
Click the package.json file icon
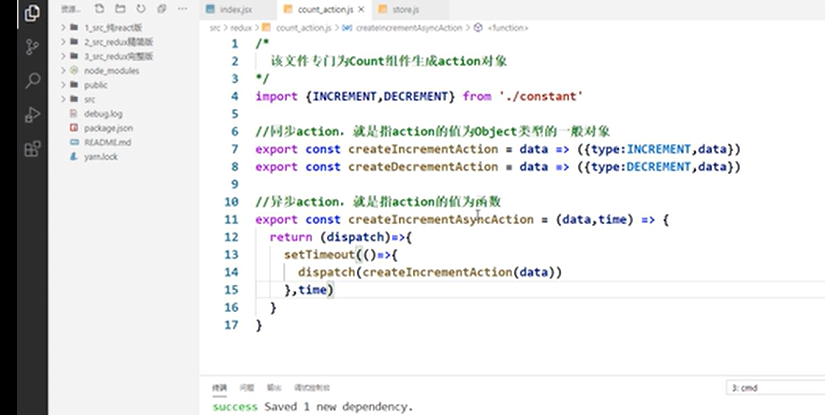click(74, 128)
